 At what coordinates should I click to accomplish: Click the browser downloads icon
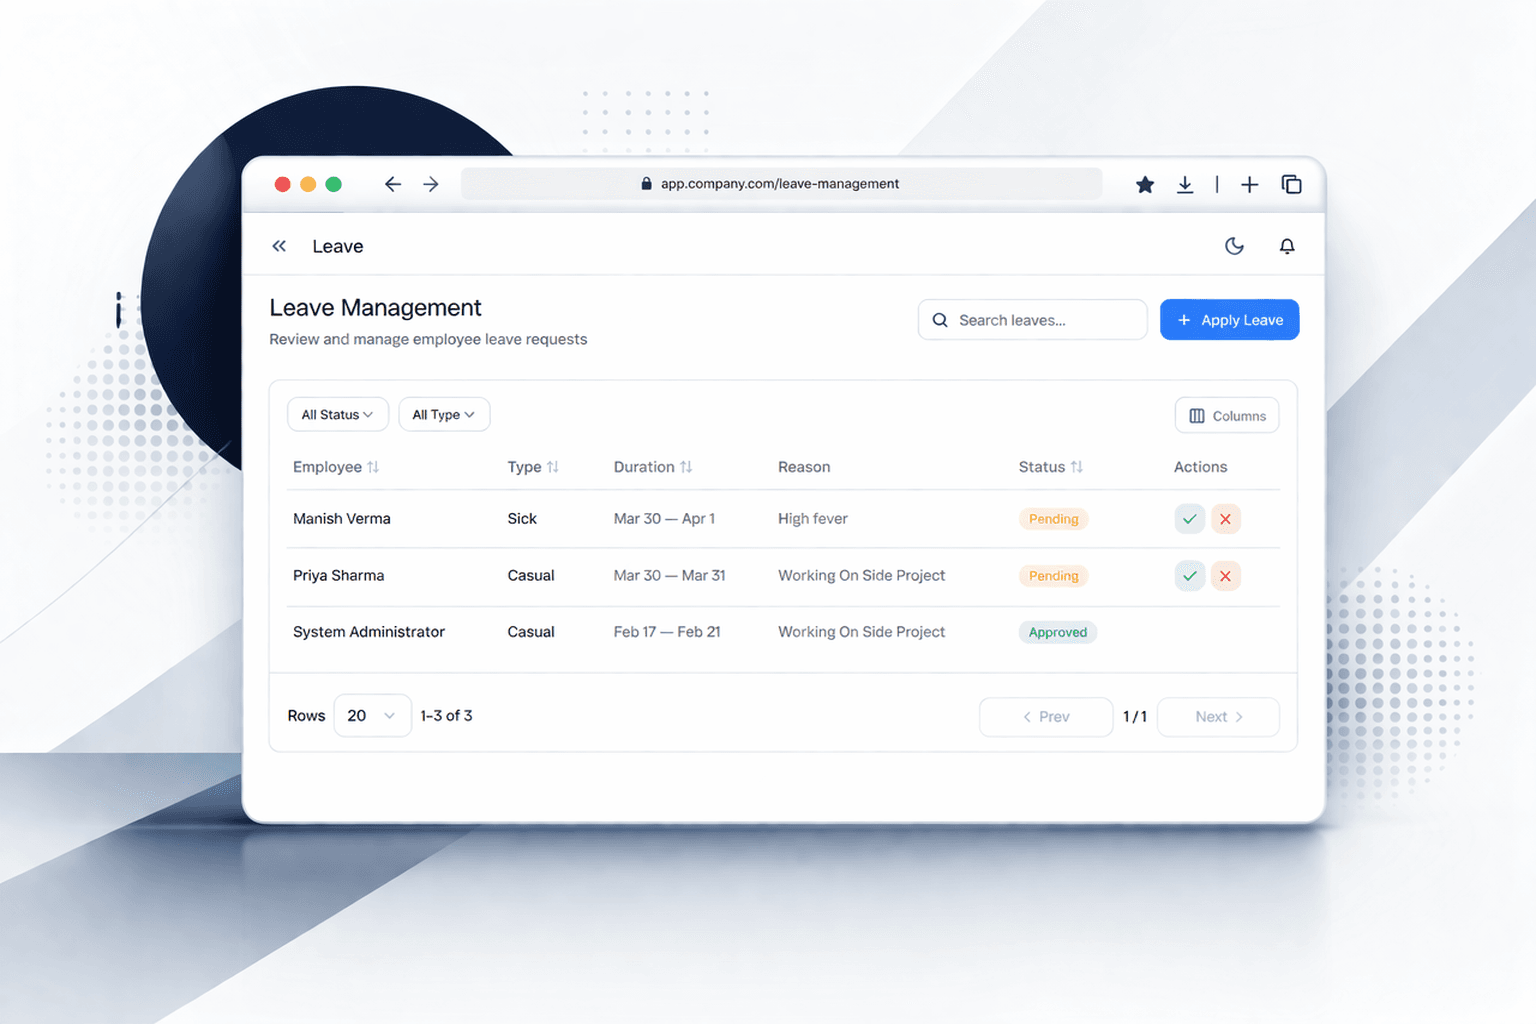1185,184
